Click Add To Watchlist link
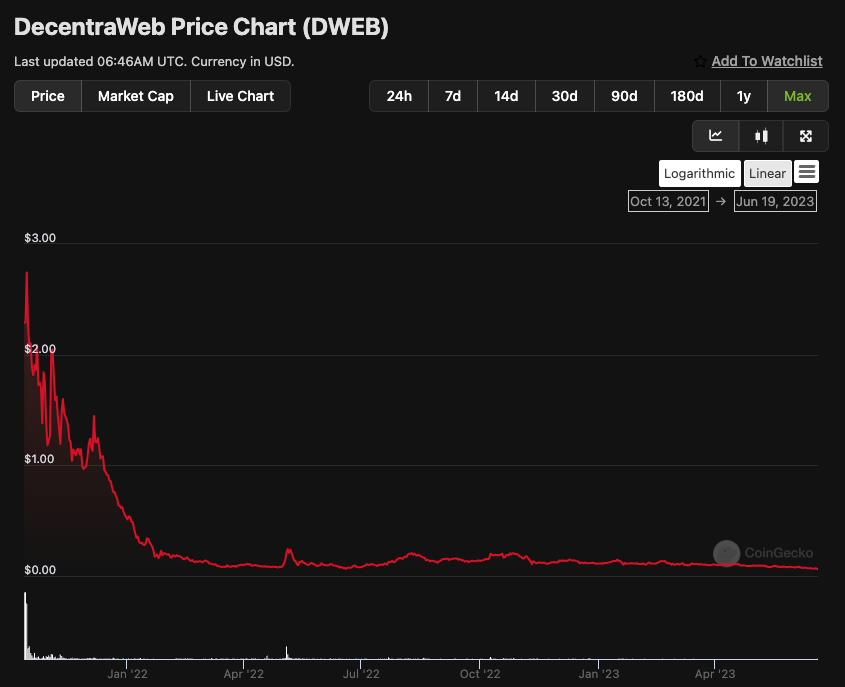Image resolution: width=845 pixels, height=687 pixels. [x=767, y=61]
